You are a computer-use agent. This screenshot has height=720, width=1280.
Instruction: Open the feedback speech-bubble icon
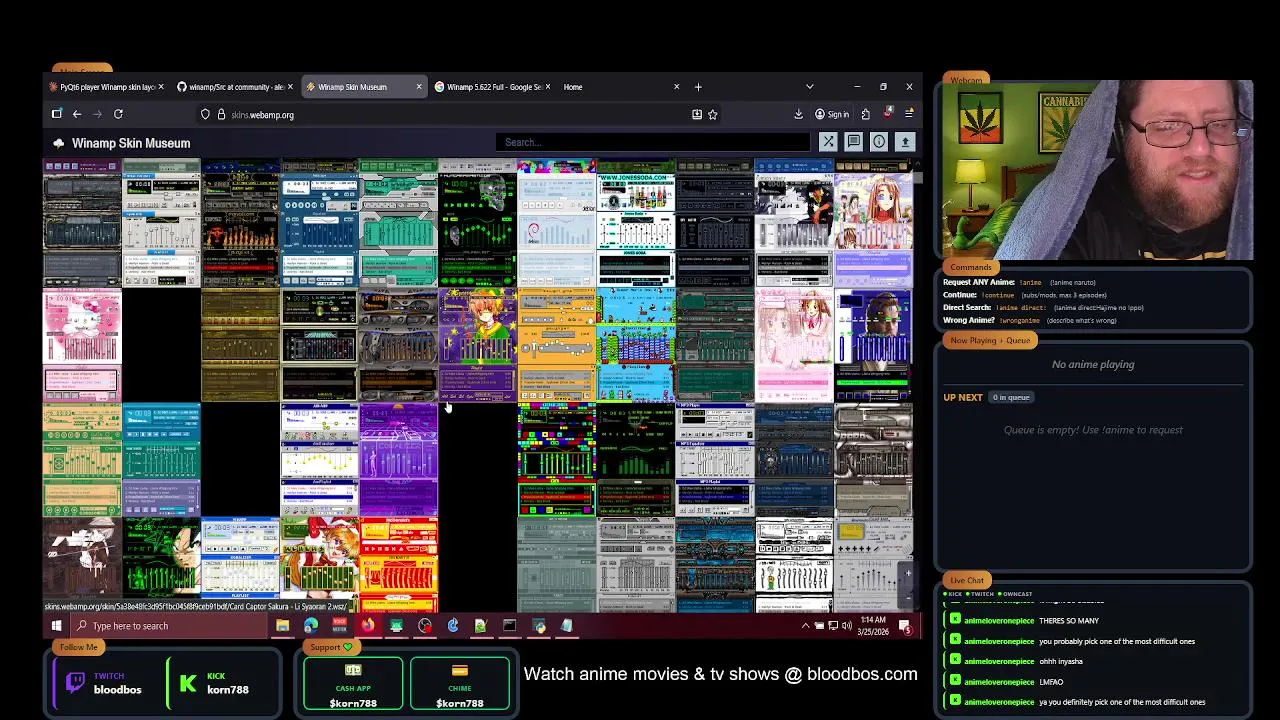[x=853, y=142]
